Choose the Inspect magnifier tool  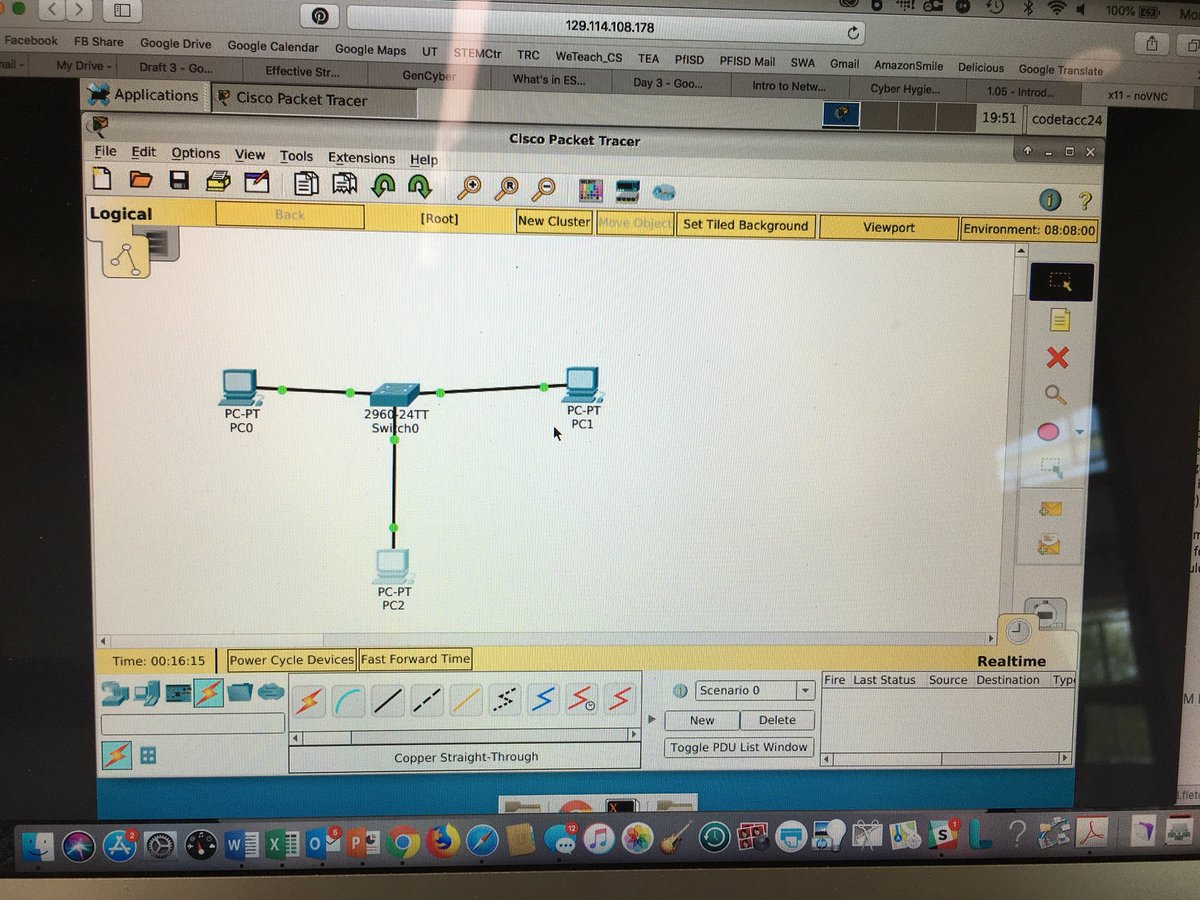point(1055,394)
